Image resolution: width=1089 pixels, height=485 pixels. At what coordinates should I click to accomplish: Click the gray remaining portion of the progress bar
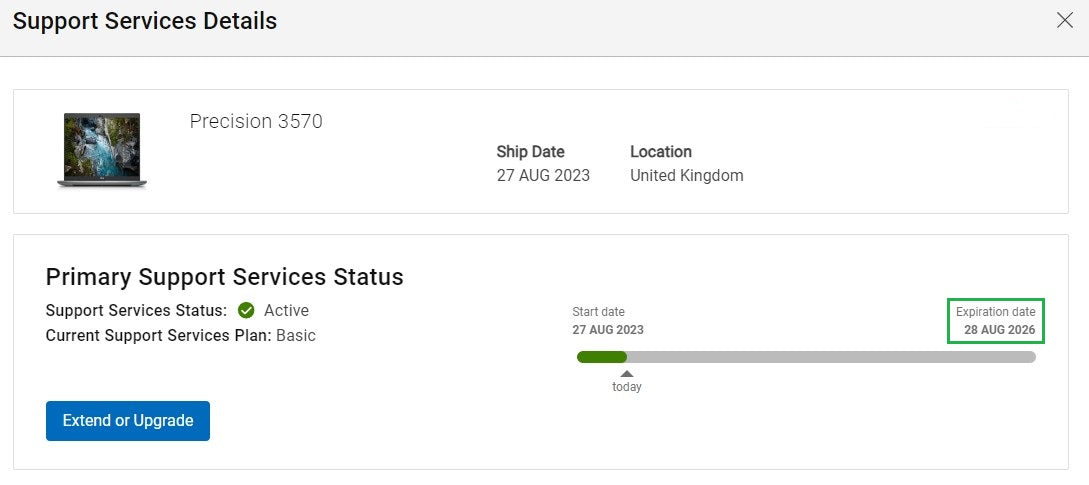(x=830, y=357)
